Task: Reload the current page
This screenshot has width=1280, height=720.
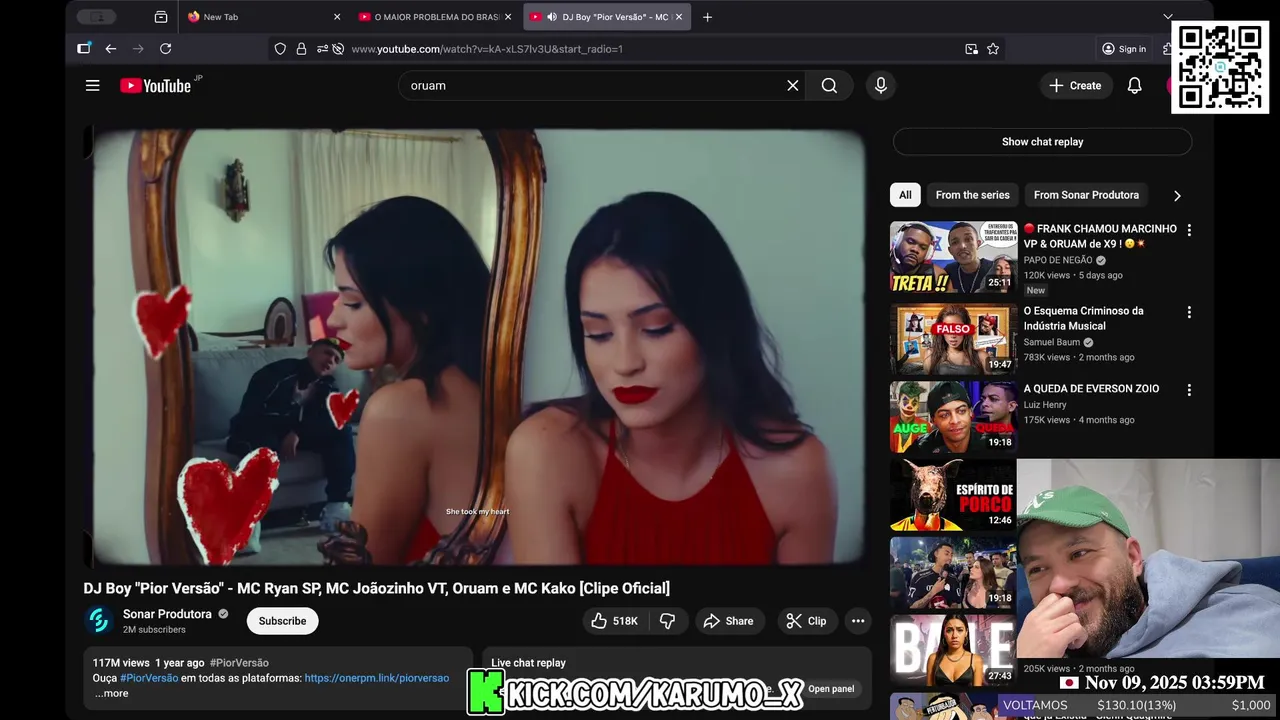Action: (166, 49)
